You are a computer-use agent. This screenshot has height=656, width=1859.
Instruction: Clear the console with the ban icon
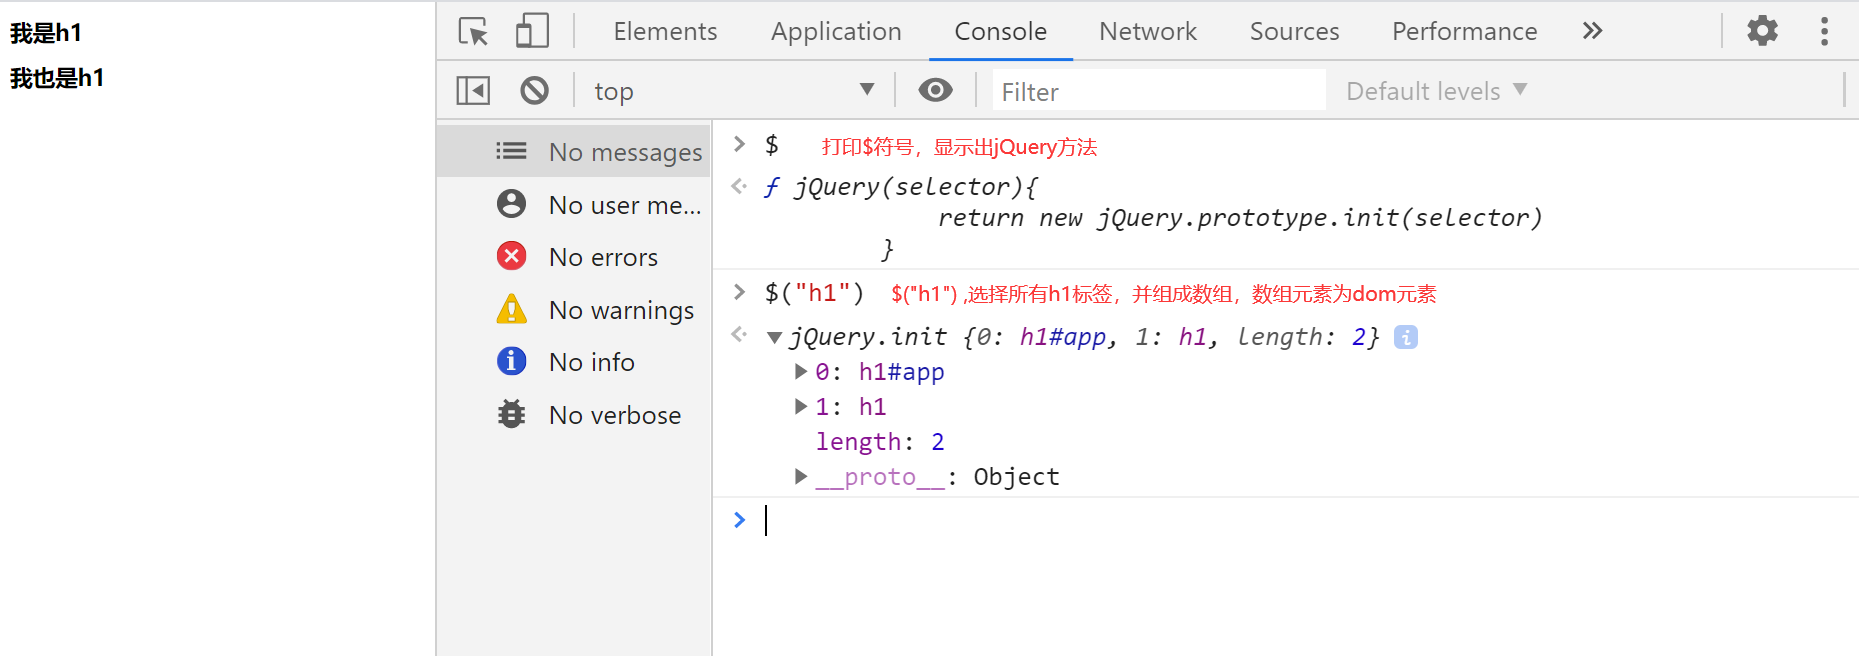(x=534, y=91)
